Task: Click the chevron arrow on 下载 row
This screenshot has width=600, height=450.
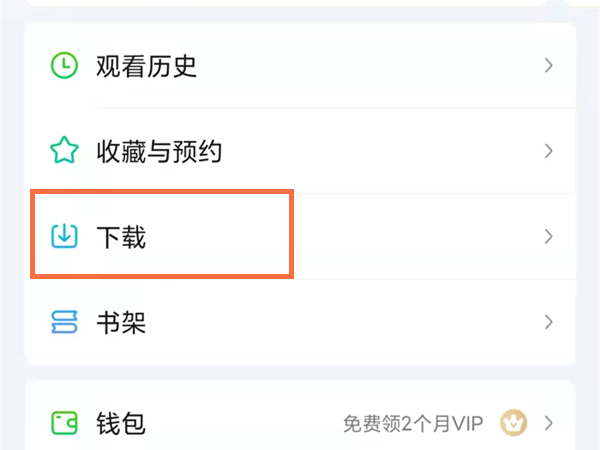Action: point(548,237)
